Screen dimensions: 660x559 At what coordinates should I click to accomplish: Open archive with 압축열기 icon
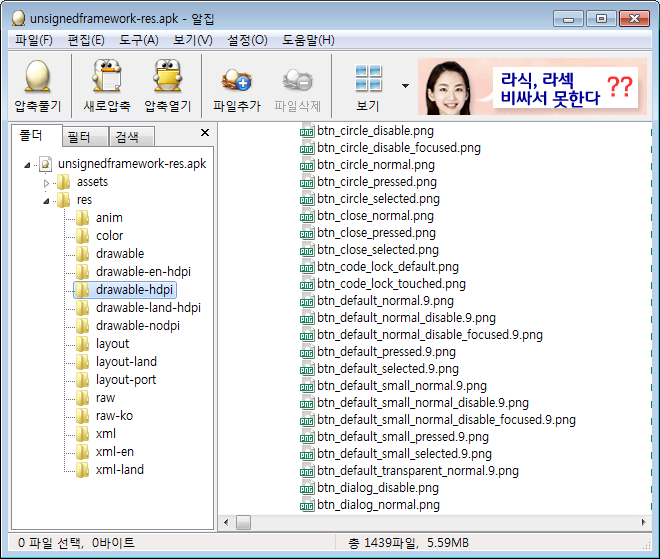point(168,76)
